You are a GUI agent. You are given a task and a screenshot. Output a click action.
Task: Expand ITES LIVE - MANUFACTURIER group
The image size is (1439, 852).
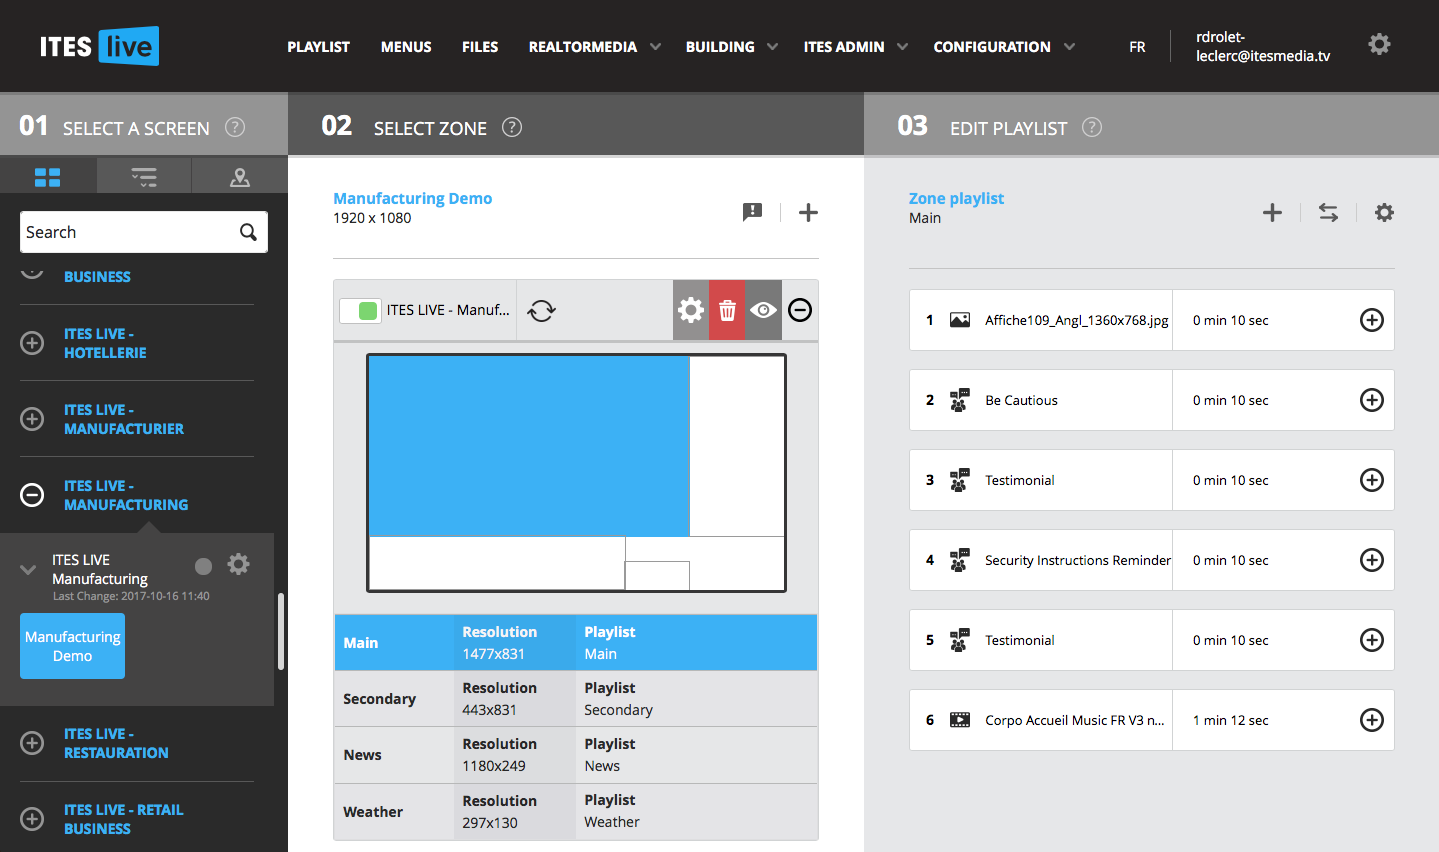tap(32, 419)
